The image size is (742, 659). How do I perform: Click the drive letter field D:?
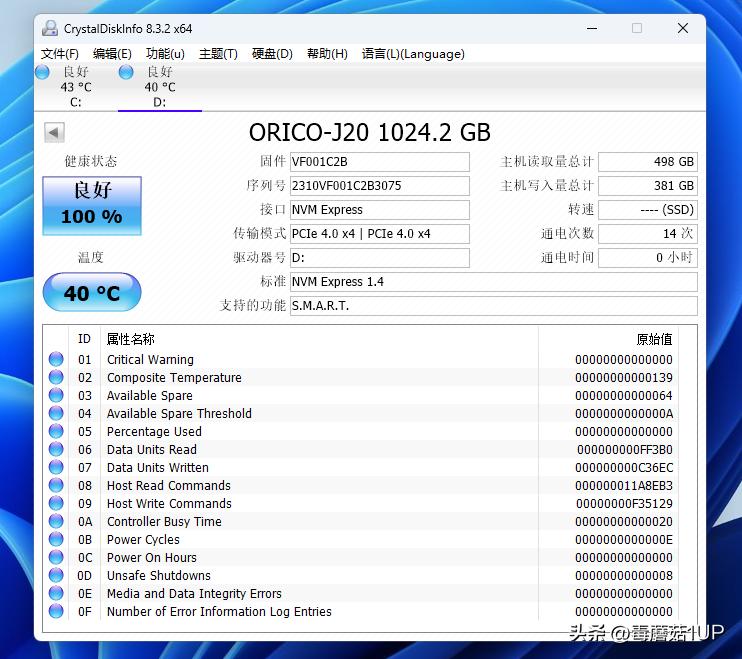click(x=380, y=258)
